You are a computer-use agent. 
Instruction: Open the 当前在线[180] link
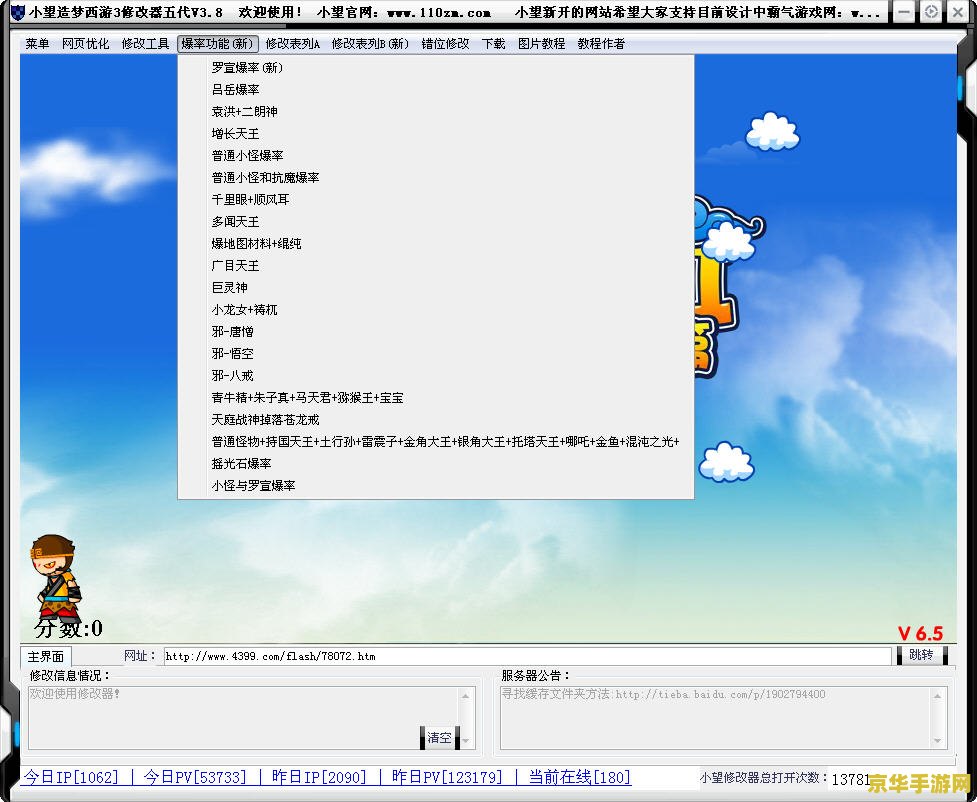point(579,777)
